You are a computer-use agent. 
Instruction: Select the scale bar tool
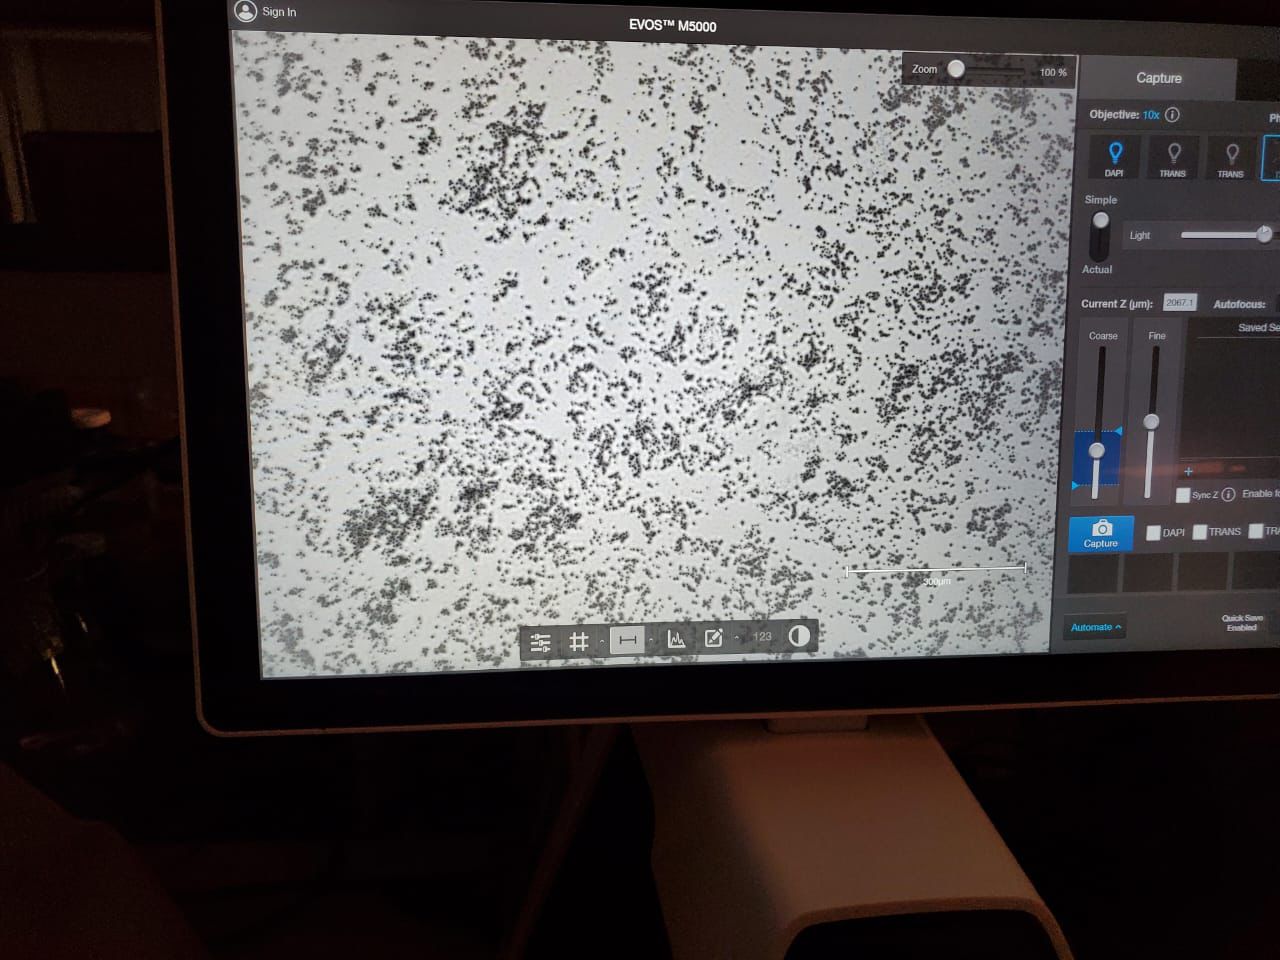627,639
